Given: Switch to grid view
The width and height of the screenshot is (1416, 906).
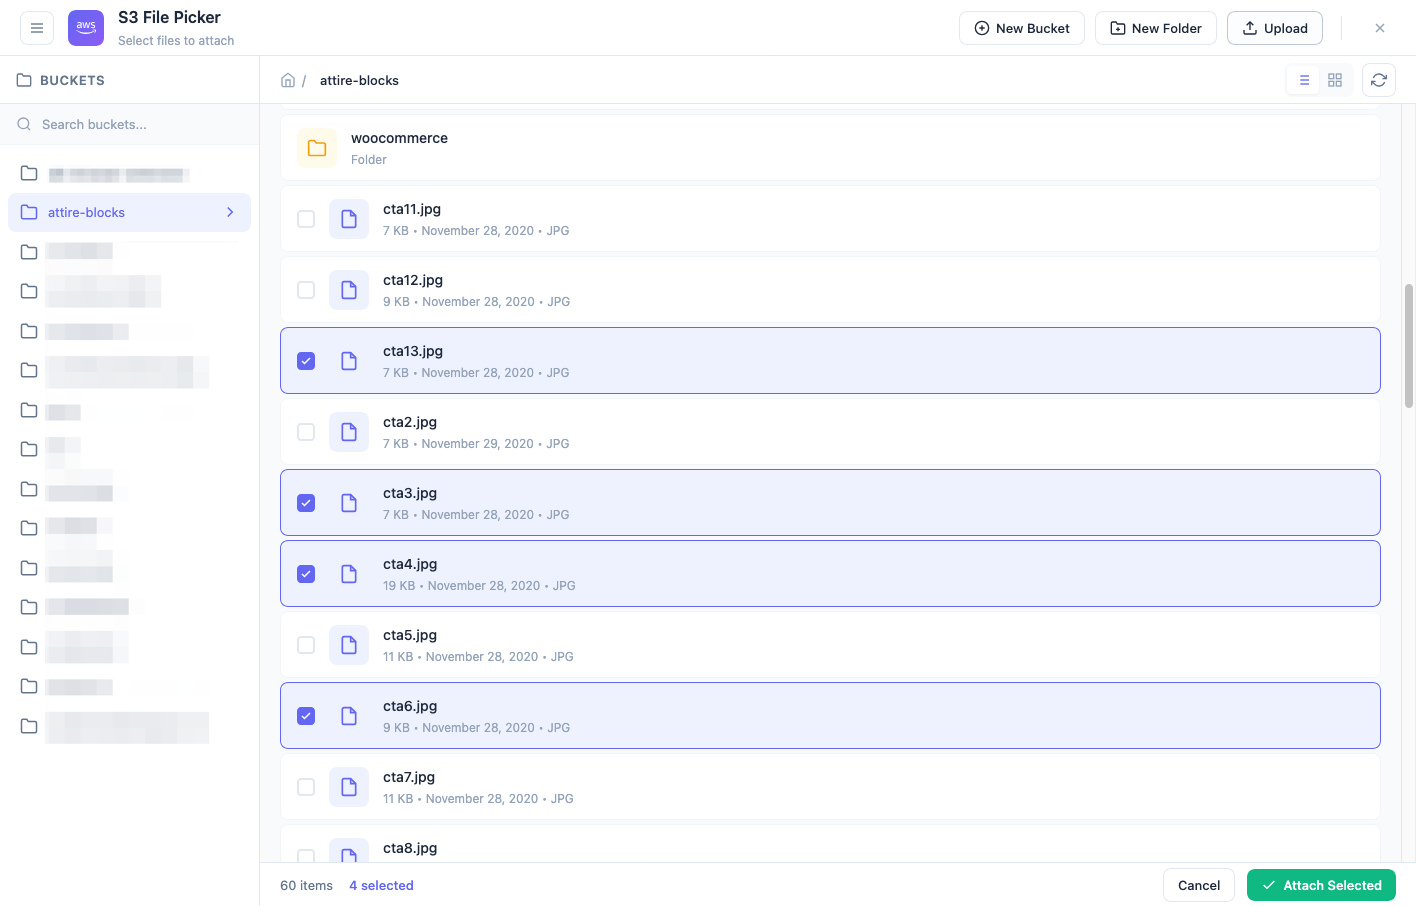Looking at the screenshot, I should [x=1335, y=79].
